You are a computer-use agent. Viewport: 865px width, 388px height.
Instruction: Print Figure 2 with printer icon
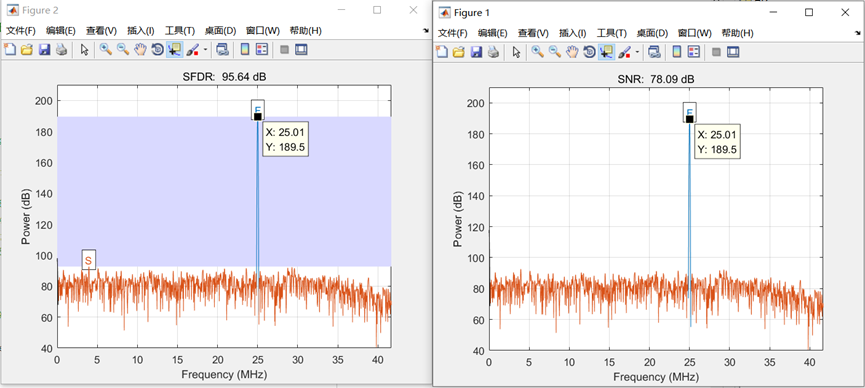pos(61,50)
